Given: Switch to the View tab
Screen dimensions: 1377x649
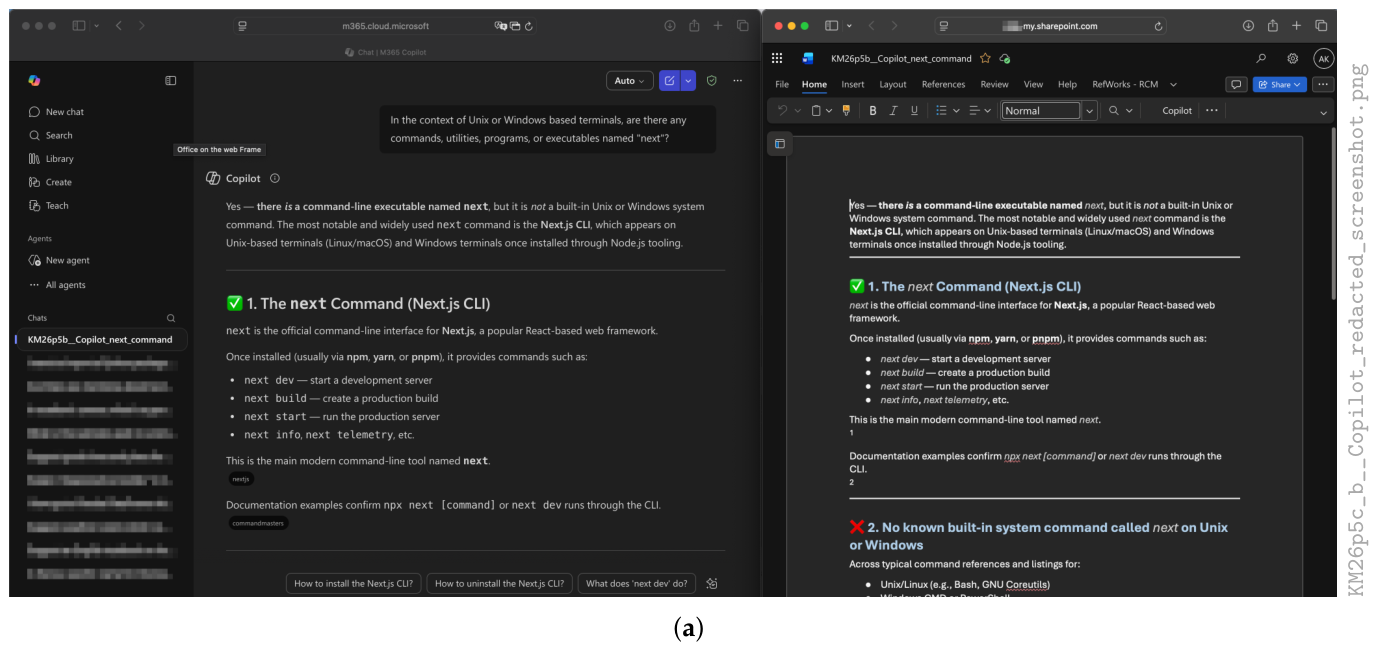Looking at the screenshot, I should tap(1033, 85).
